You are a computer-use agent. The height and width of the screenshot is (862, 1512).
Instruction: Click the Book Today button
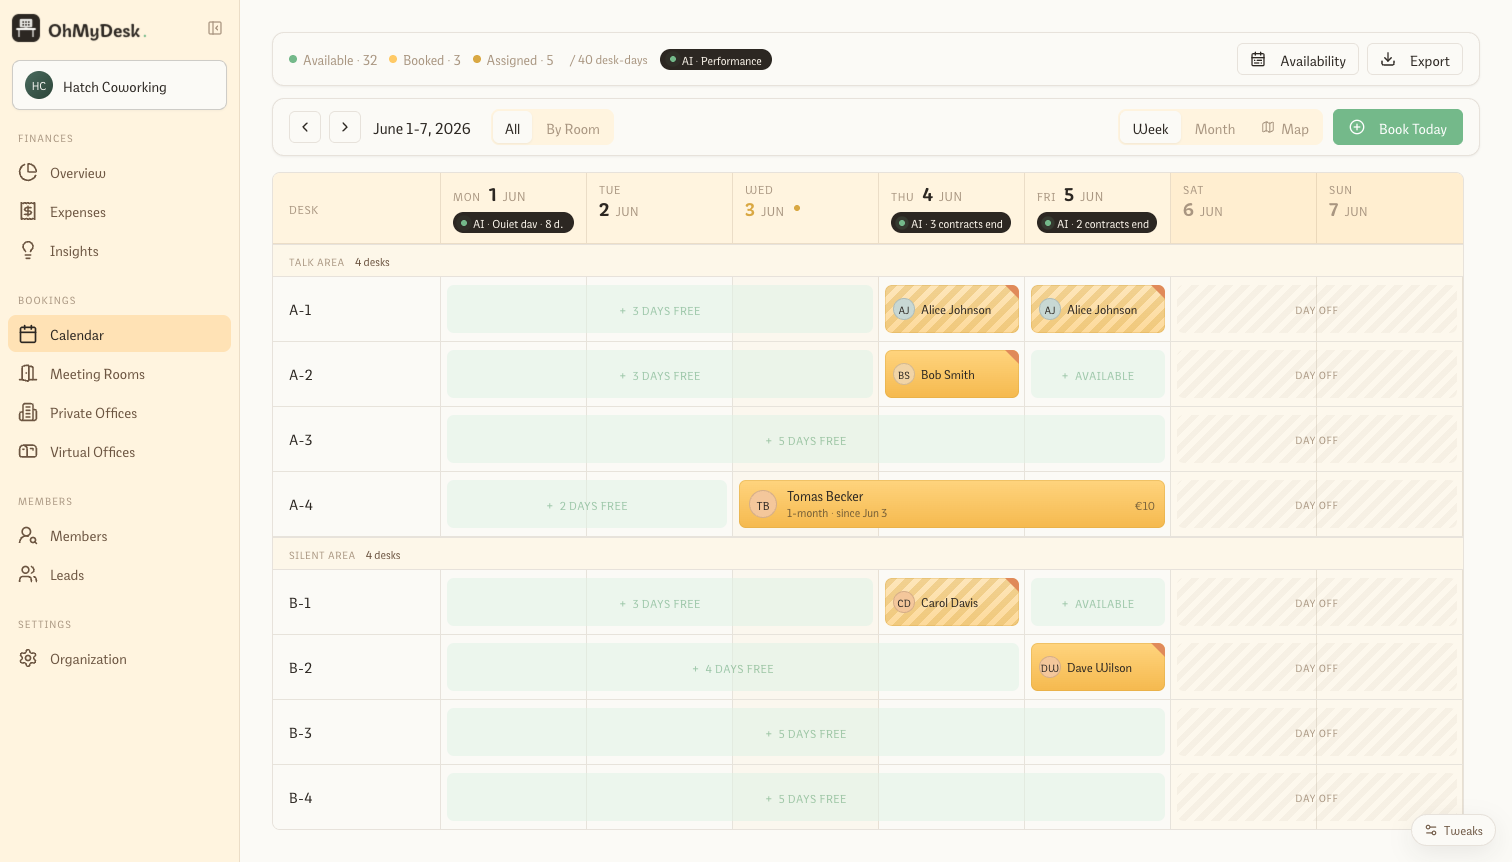pyautogui.click(x=1398, y=127)
